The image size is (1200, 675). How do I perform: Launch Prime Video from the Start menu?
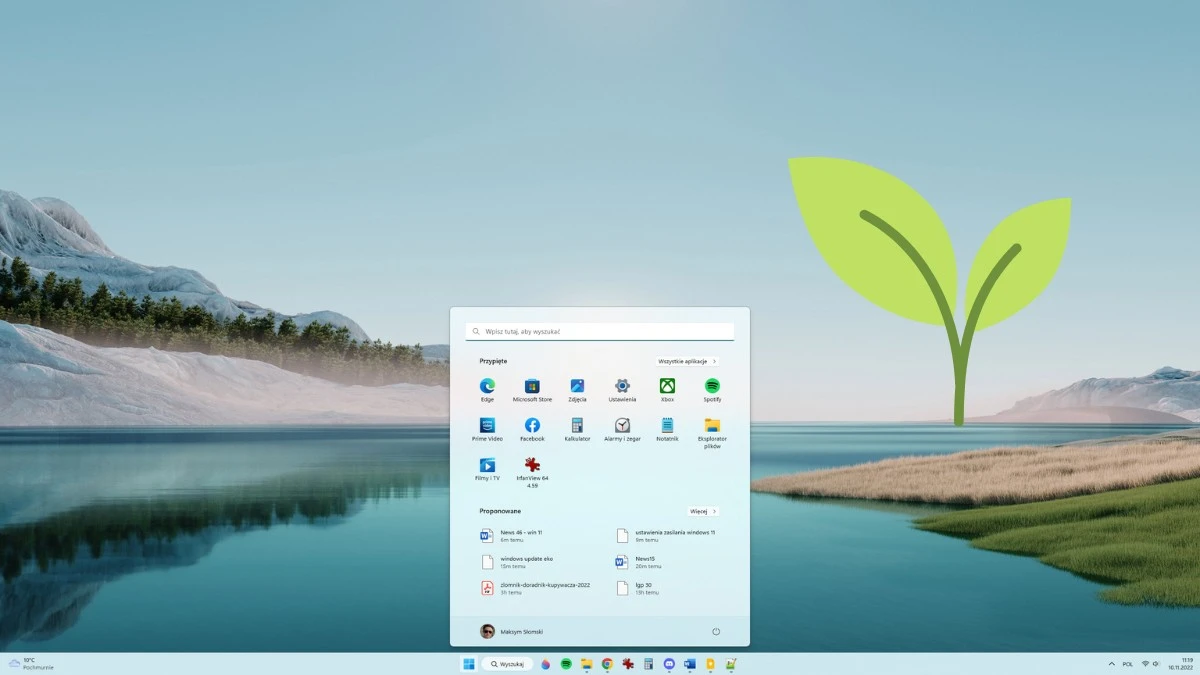[486, 426]
